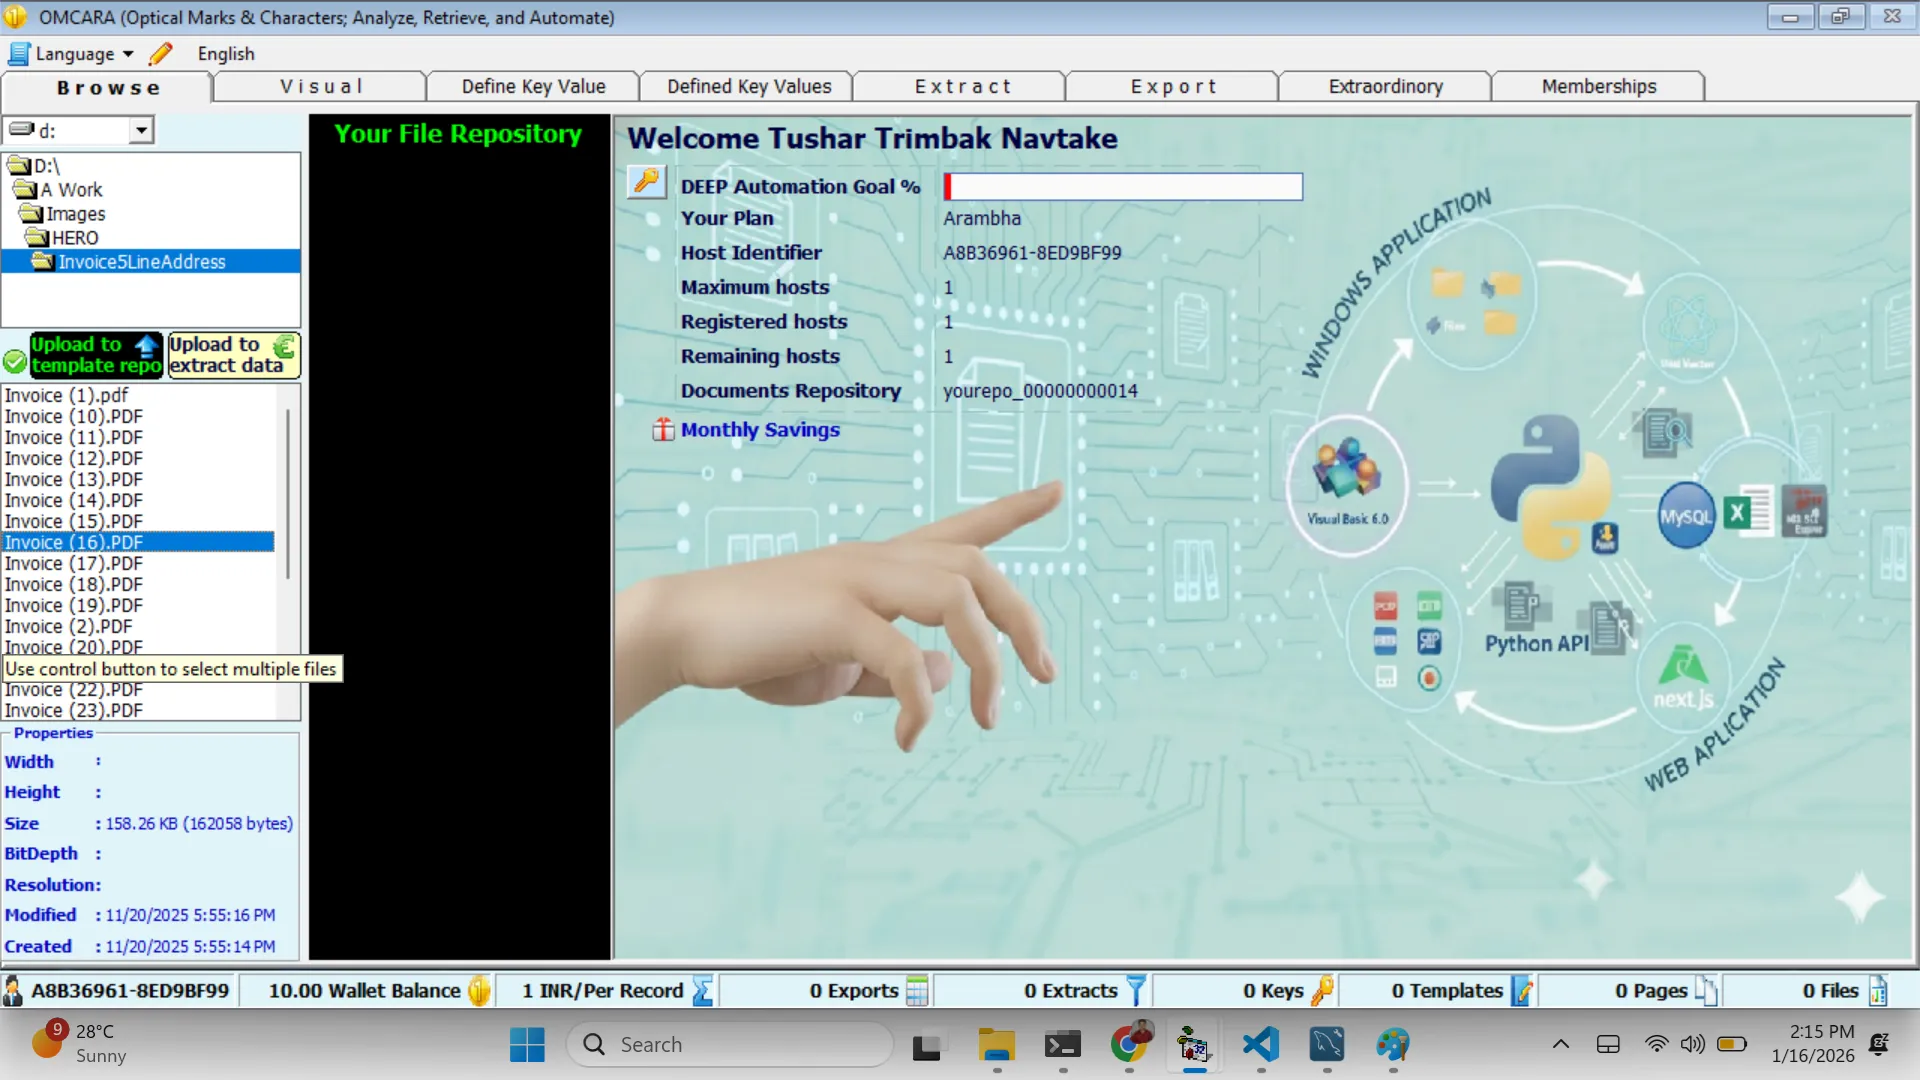This screenshot has height=1080, width=1920.
Task: Select Invoice (1).pdf in file list
Action: (x=66, y=395)
